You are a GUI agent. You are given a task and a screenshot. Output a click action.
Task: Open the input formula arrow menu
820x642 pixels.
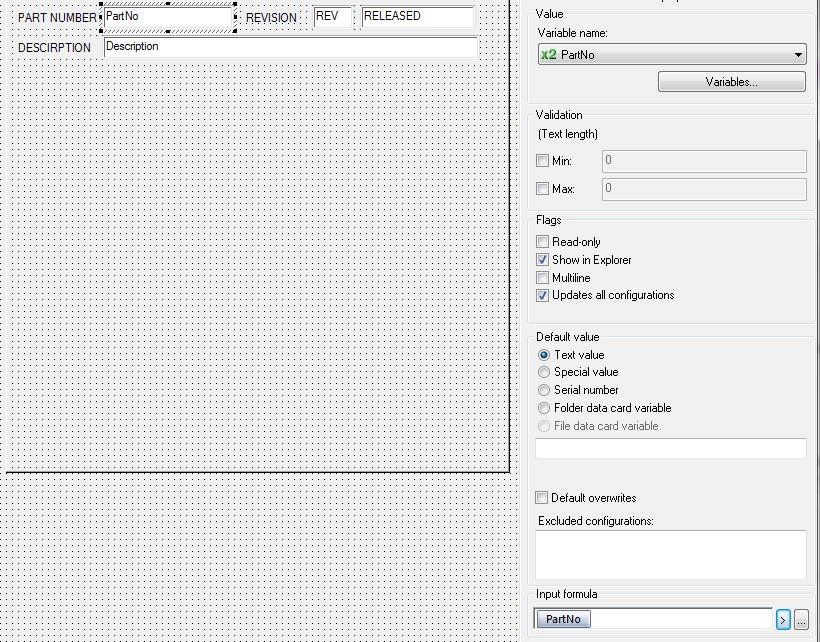click(783, 620)
